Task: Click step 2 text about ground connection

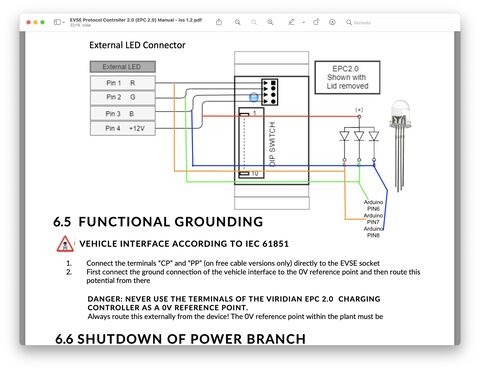Action: point(253,276)
